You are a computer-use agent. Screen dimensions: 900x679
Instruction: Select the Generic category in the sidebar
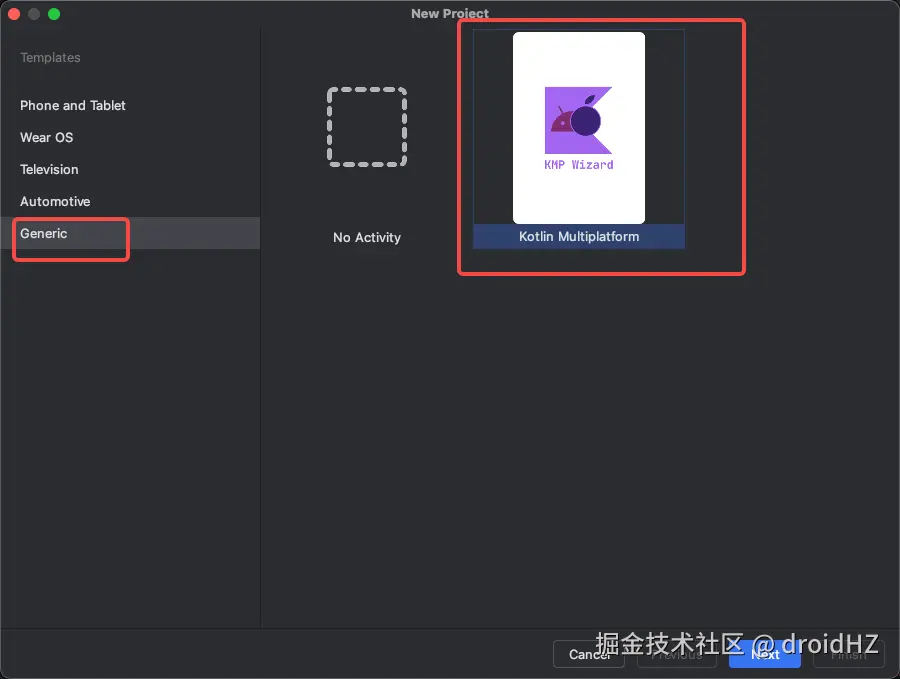click(x=44, y=233)
